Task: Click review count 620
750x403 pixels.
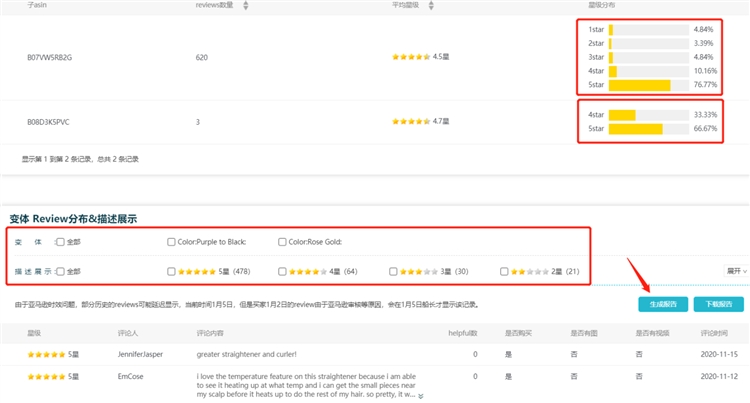Action: (201, 57)
